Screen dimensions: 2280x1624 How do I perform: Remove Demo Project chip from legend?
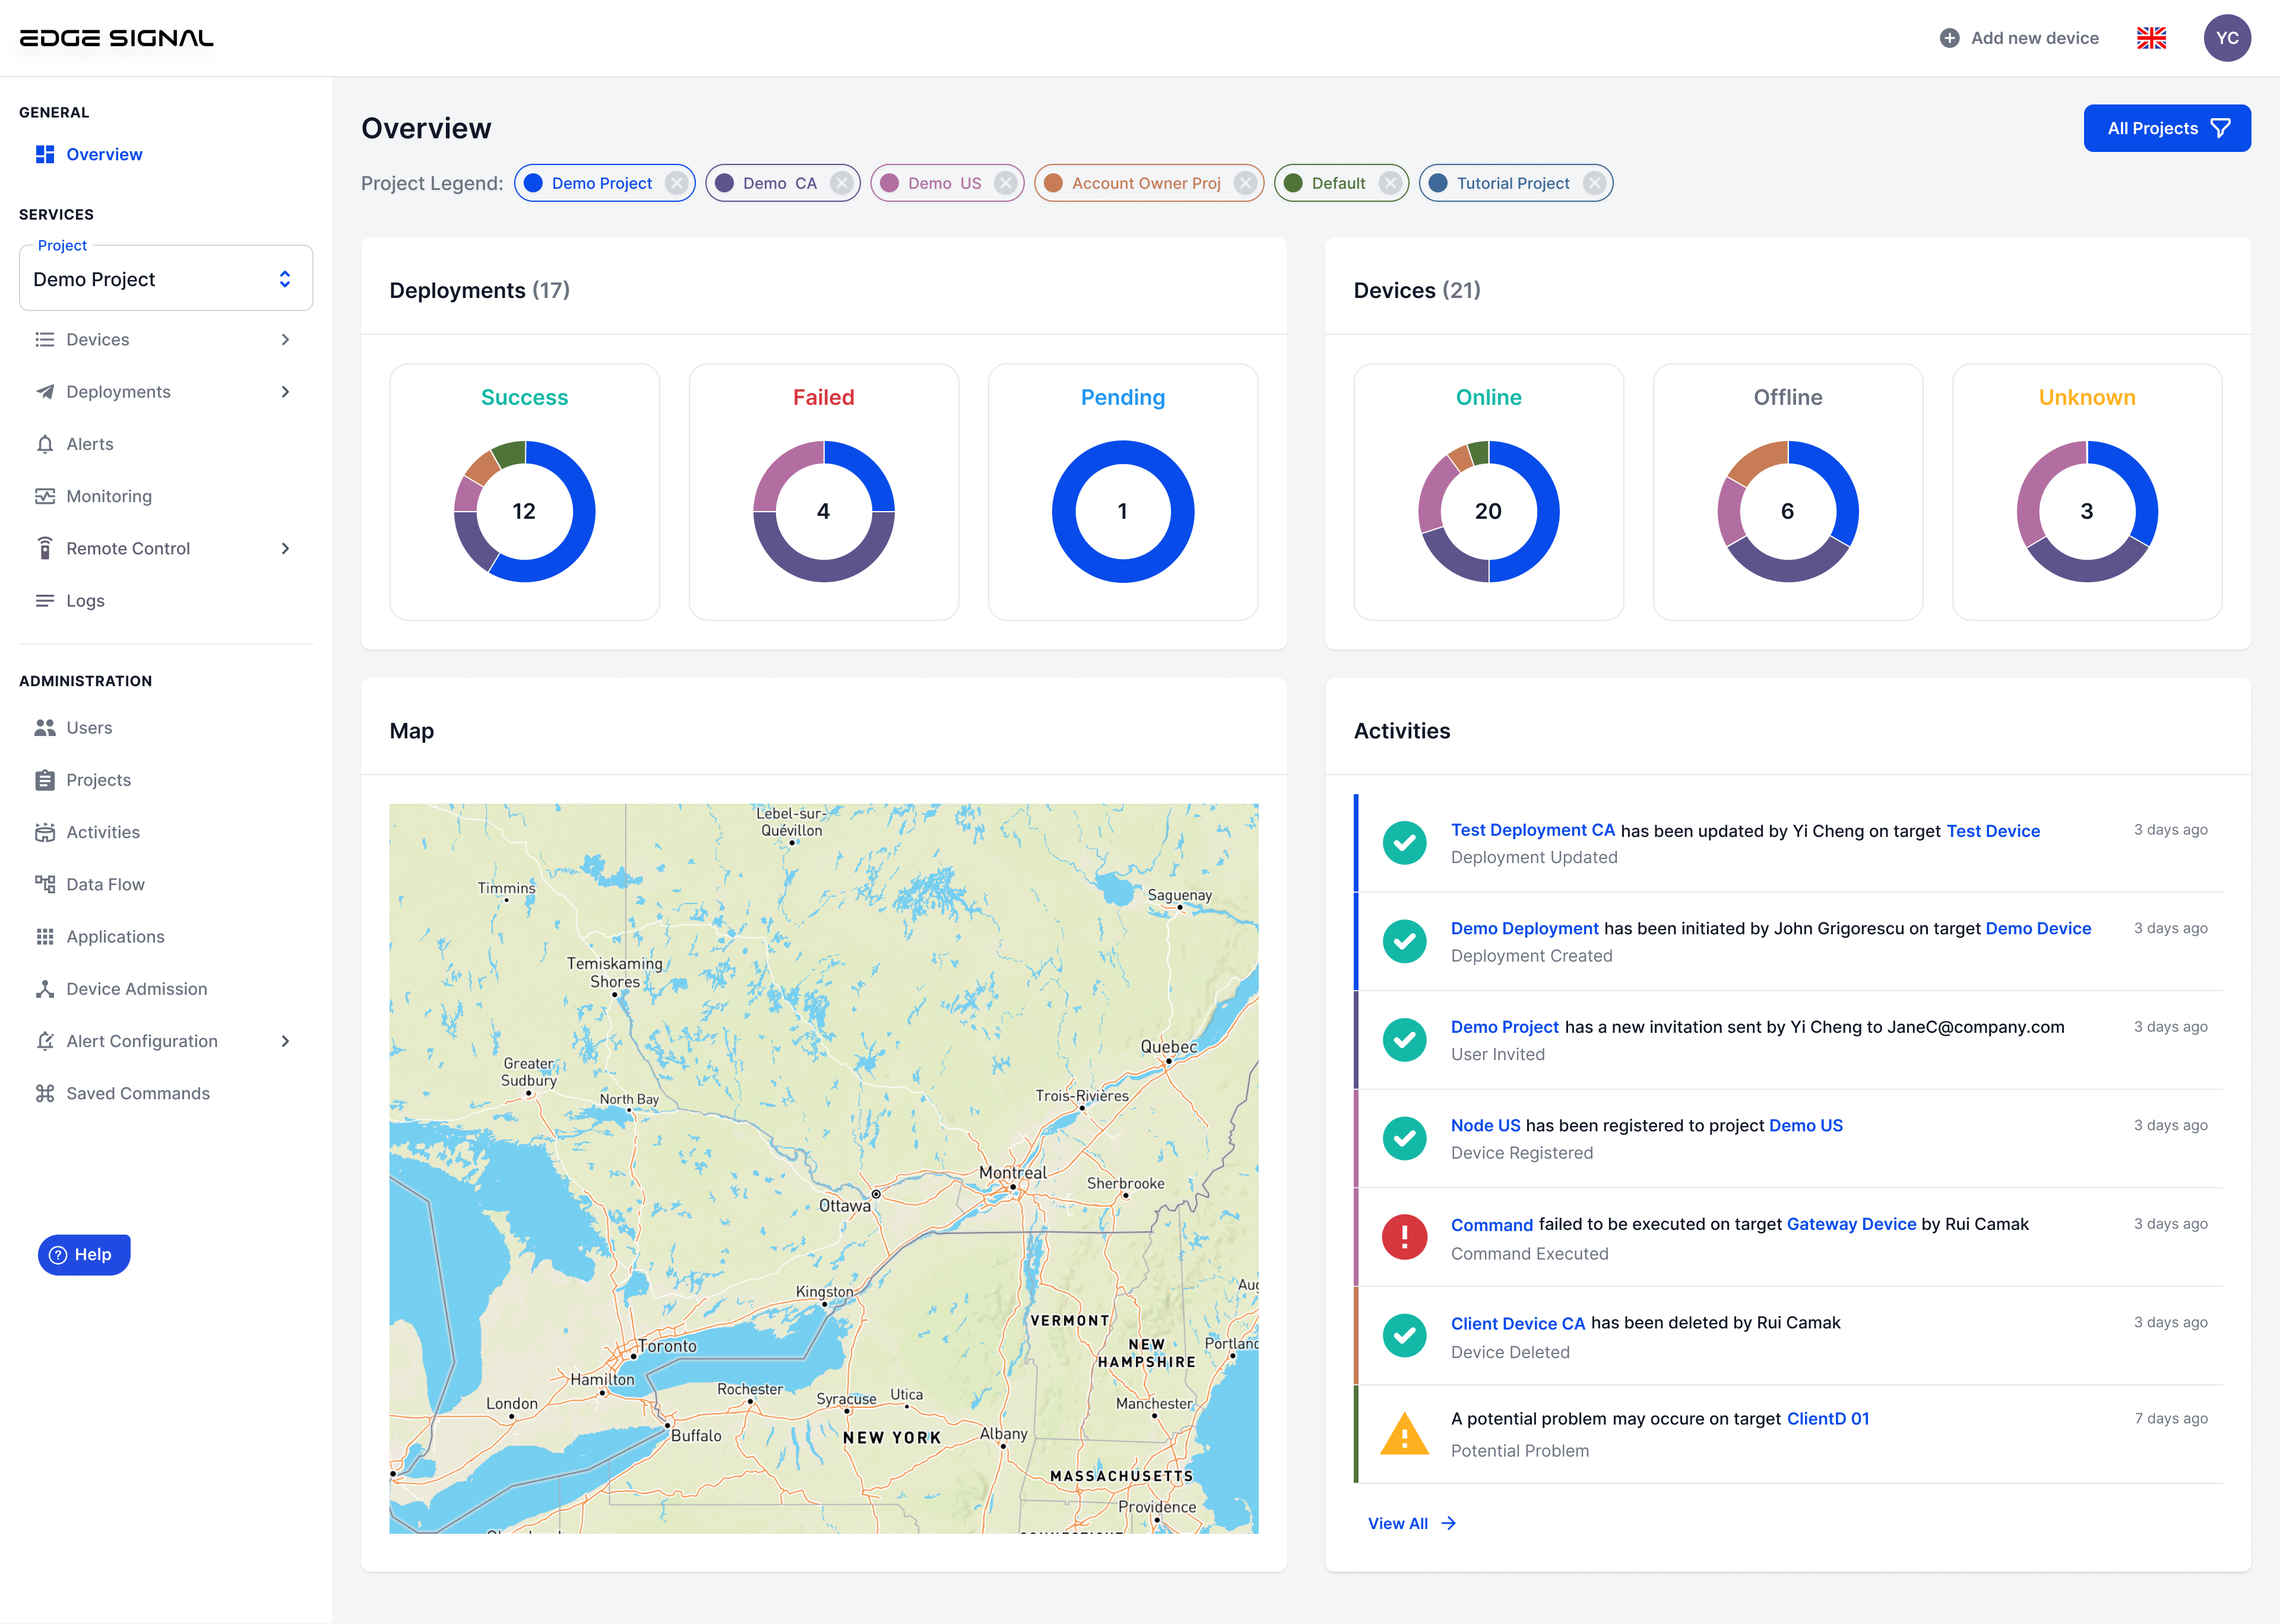(x=677, y=183)
